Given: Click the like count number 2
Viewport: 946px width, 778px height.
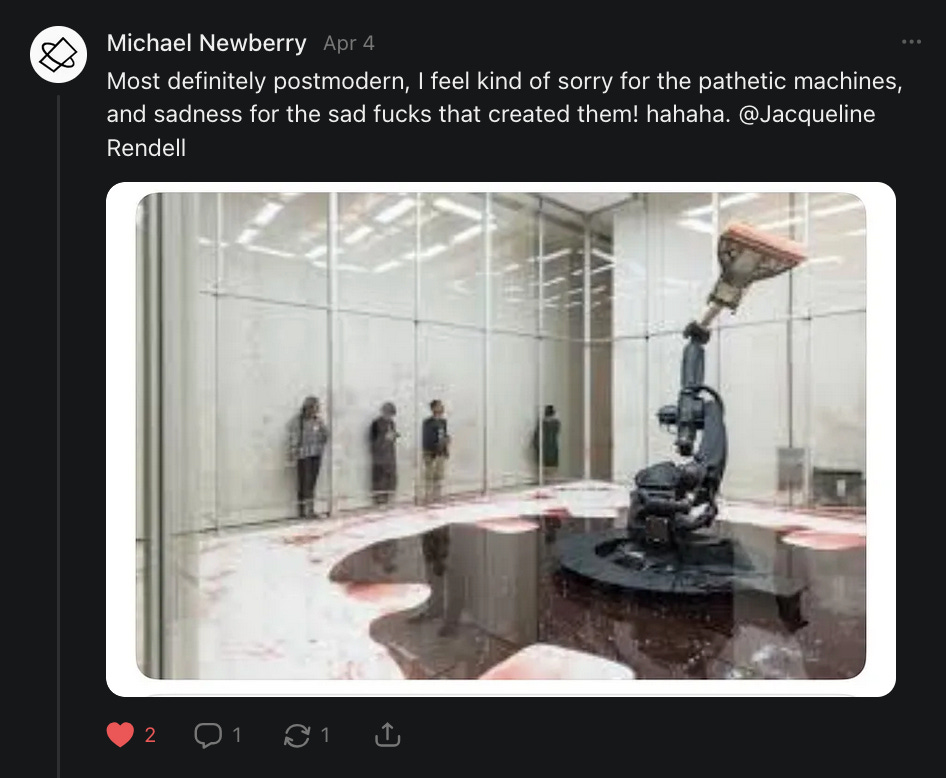Looking at the screenshot, I should pyautogui.click(x=150, y=735).
